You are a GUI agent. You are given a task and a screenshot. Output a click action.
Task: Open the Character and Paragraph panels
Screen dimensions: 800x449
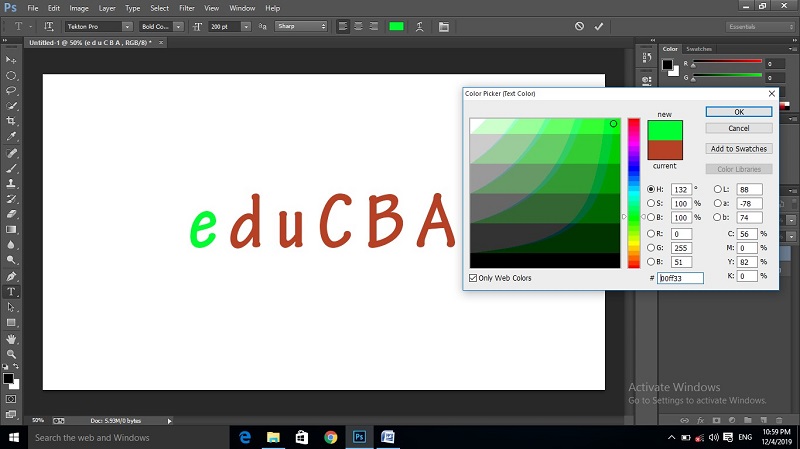444,27
